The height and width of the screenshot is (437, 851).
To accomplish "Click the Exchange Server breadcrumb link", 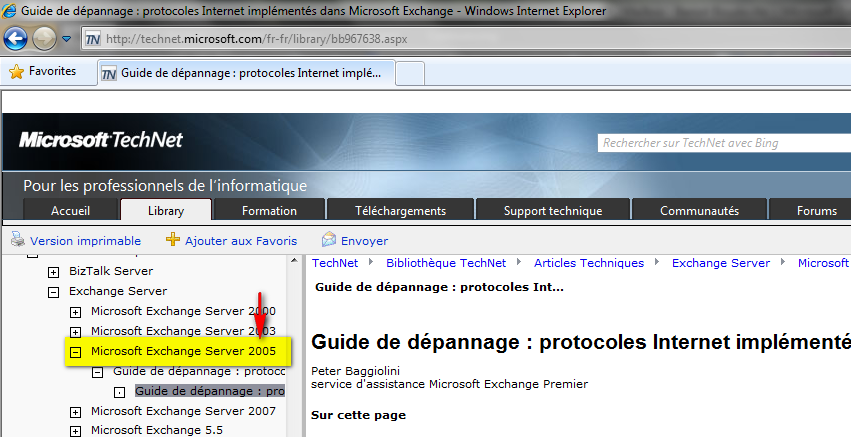I will (721, 263).
